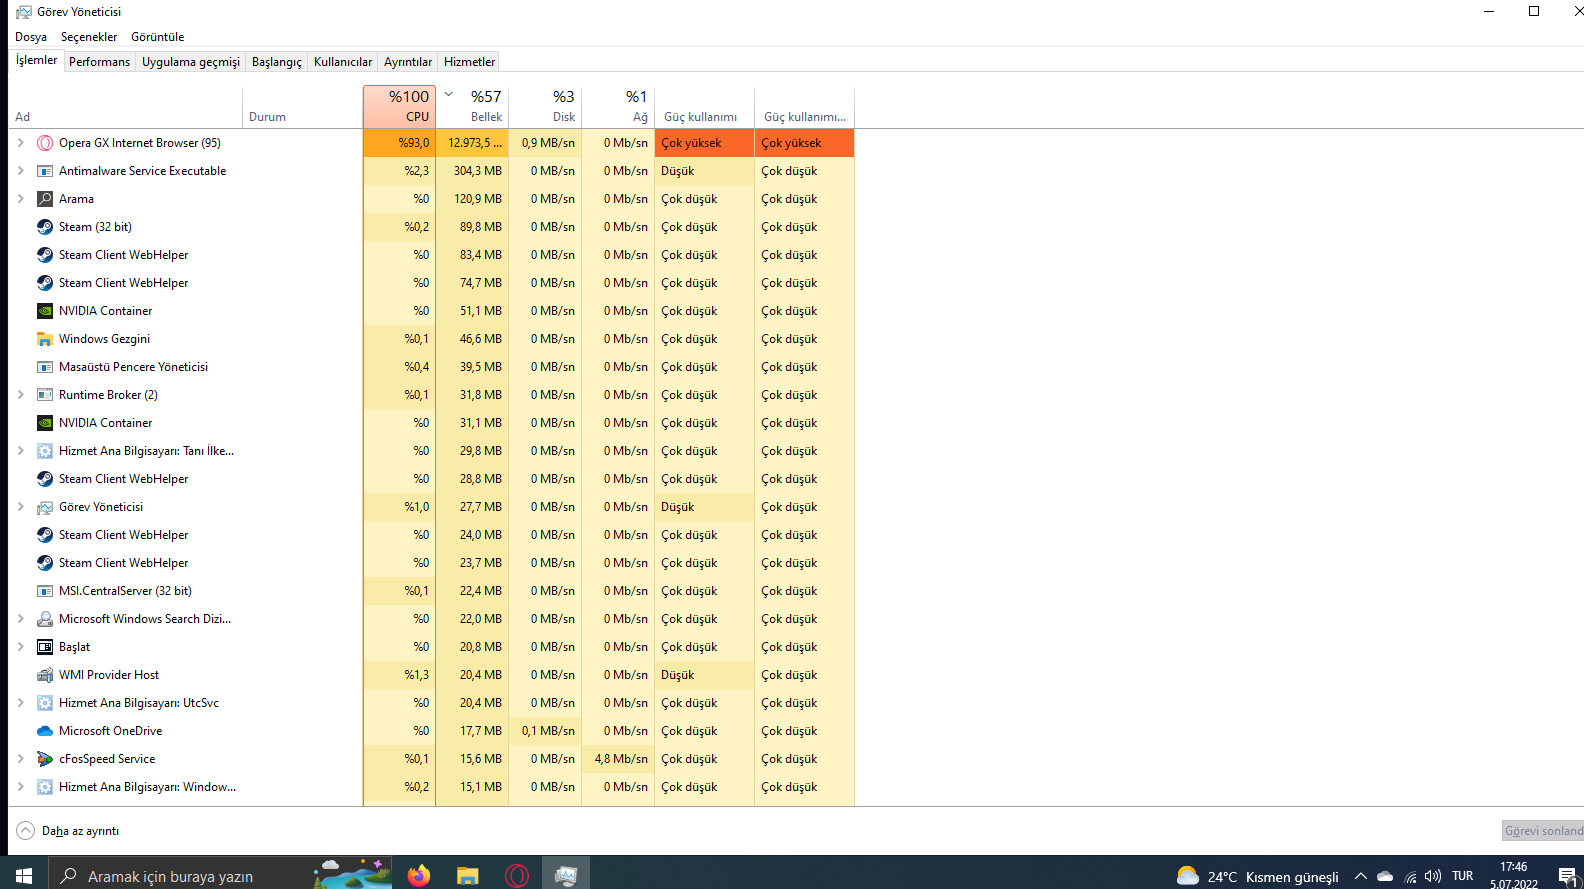Switch to the Hizmetler tab
This screenshot has height=889, width=1584.
pos(470,62)
